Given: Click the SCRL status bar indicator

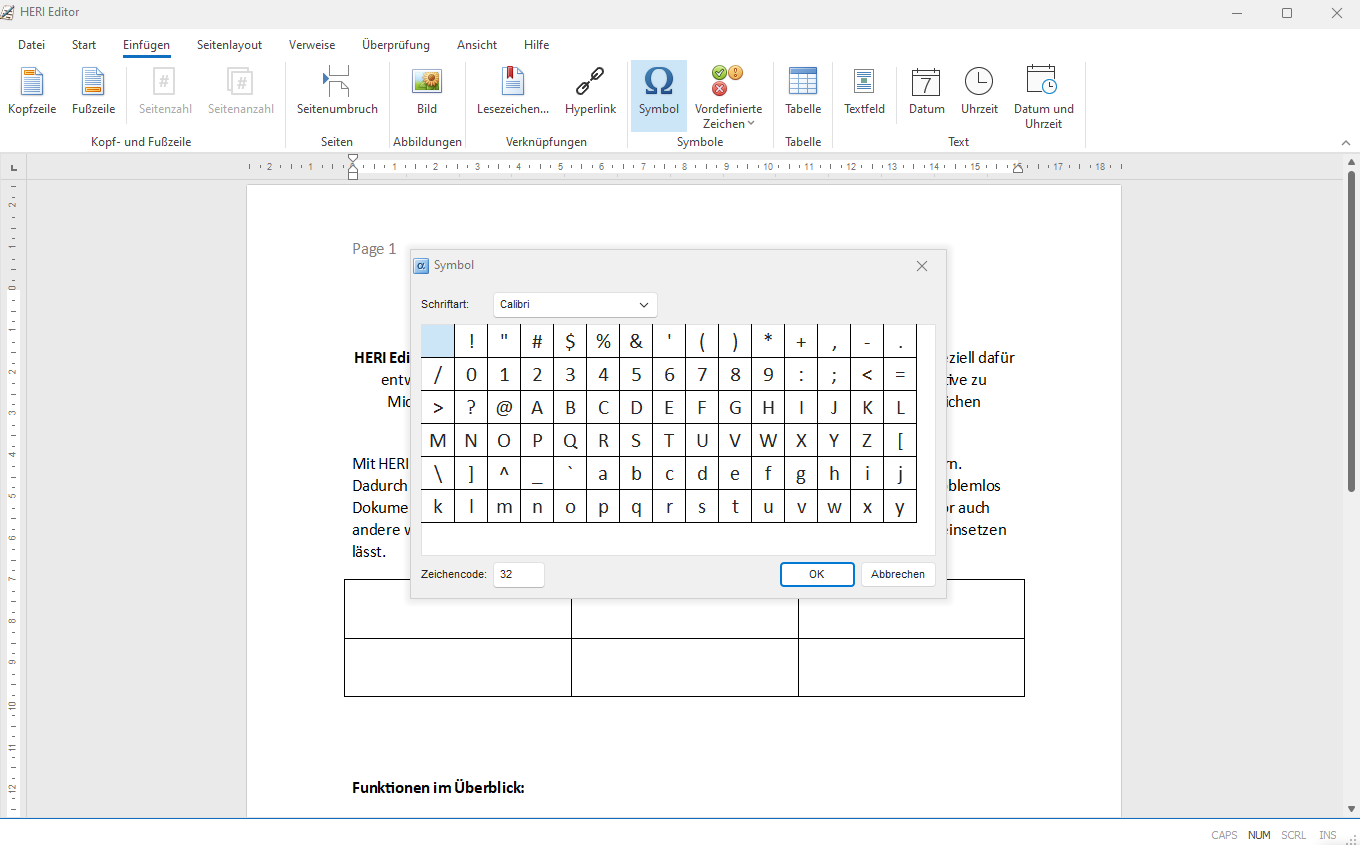Looking at the screenshot, I should point(1293,835).
